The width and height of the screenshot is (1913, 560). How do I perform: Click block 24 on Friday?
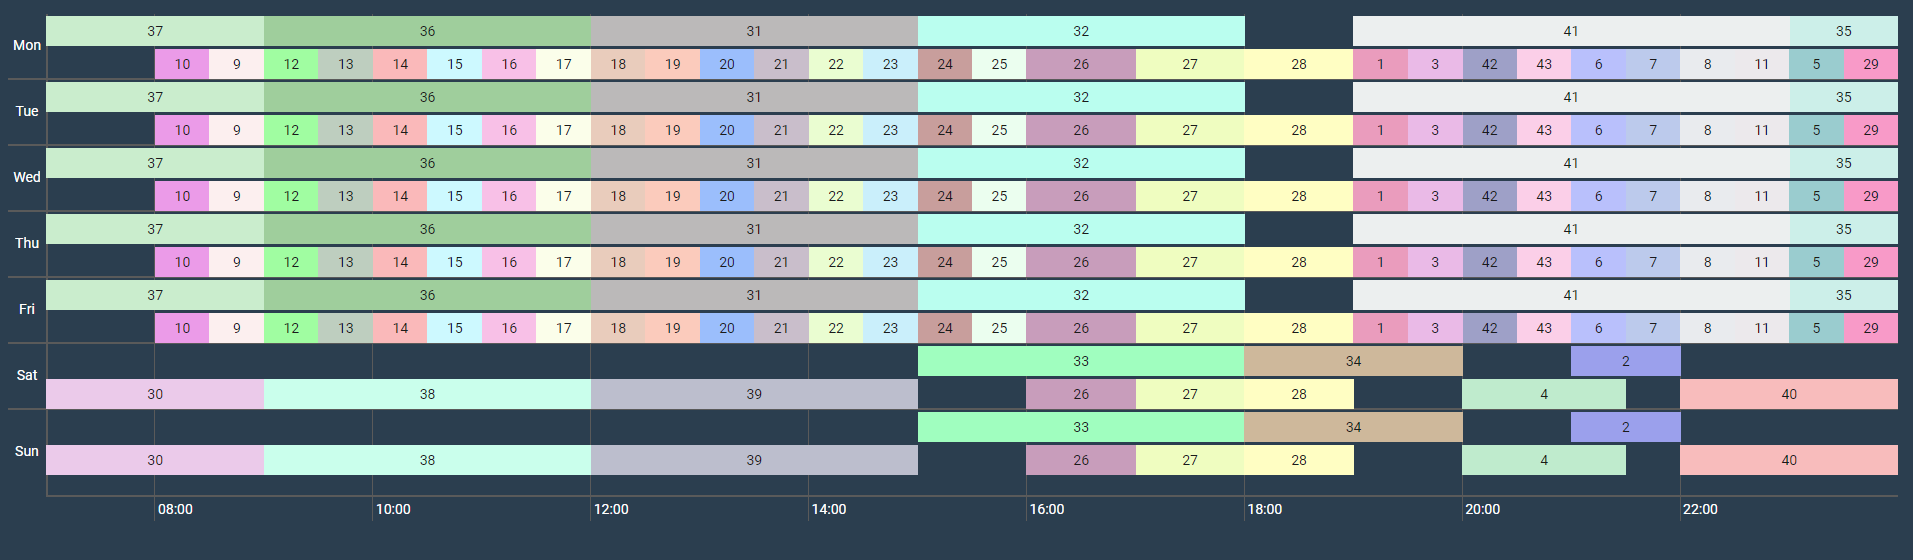[945, 328]
